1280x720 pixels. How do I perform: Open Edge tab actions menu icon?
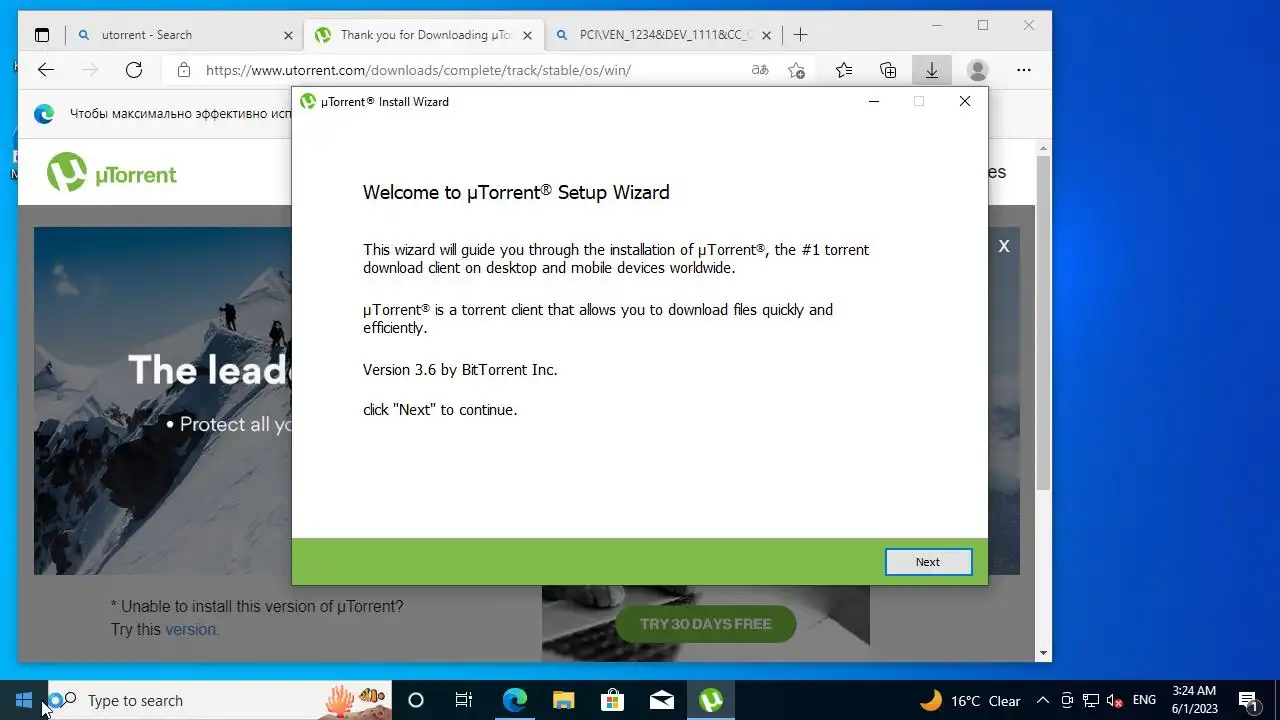pyautogui.click(x=42, y=35)
